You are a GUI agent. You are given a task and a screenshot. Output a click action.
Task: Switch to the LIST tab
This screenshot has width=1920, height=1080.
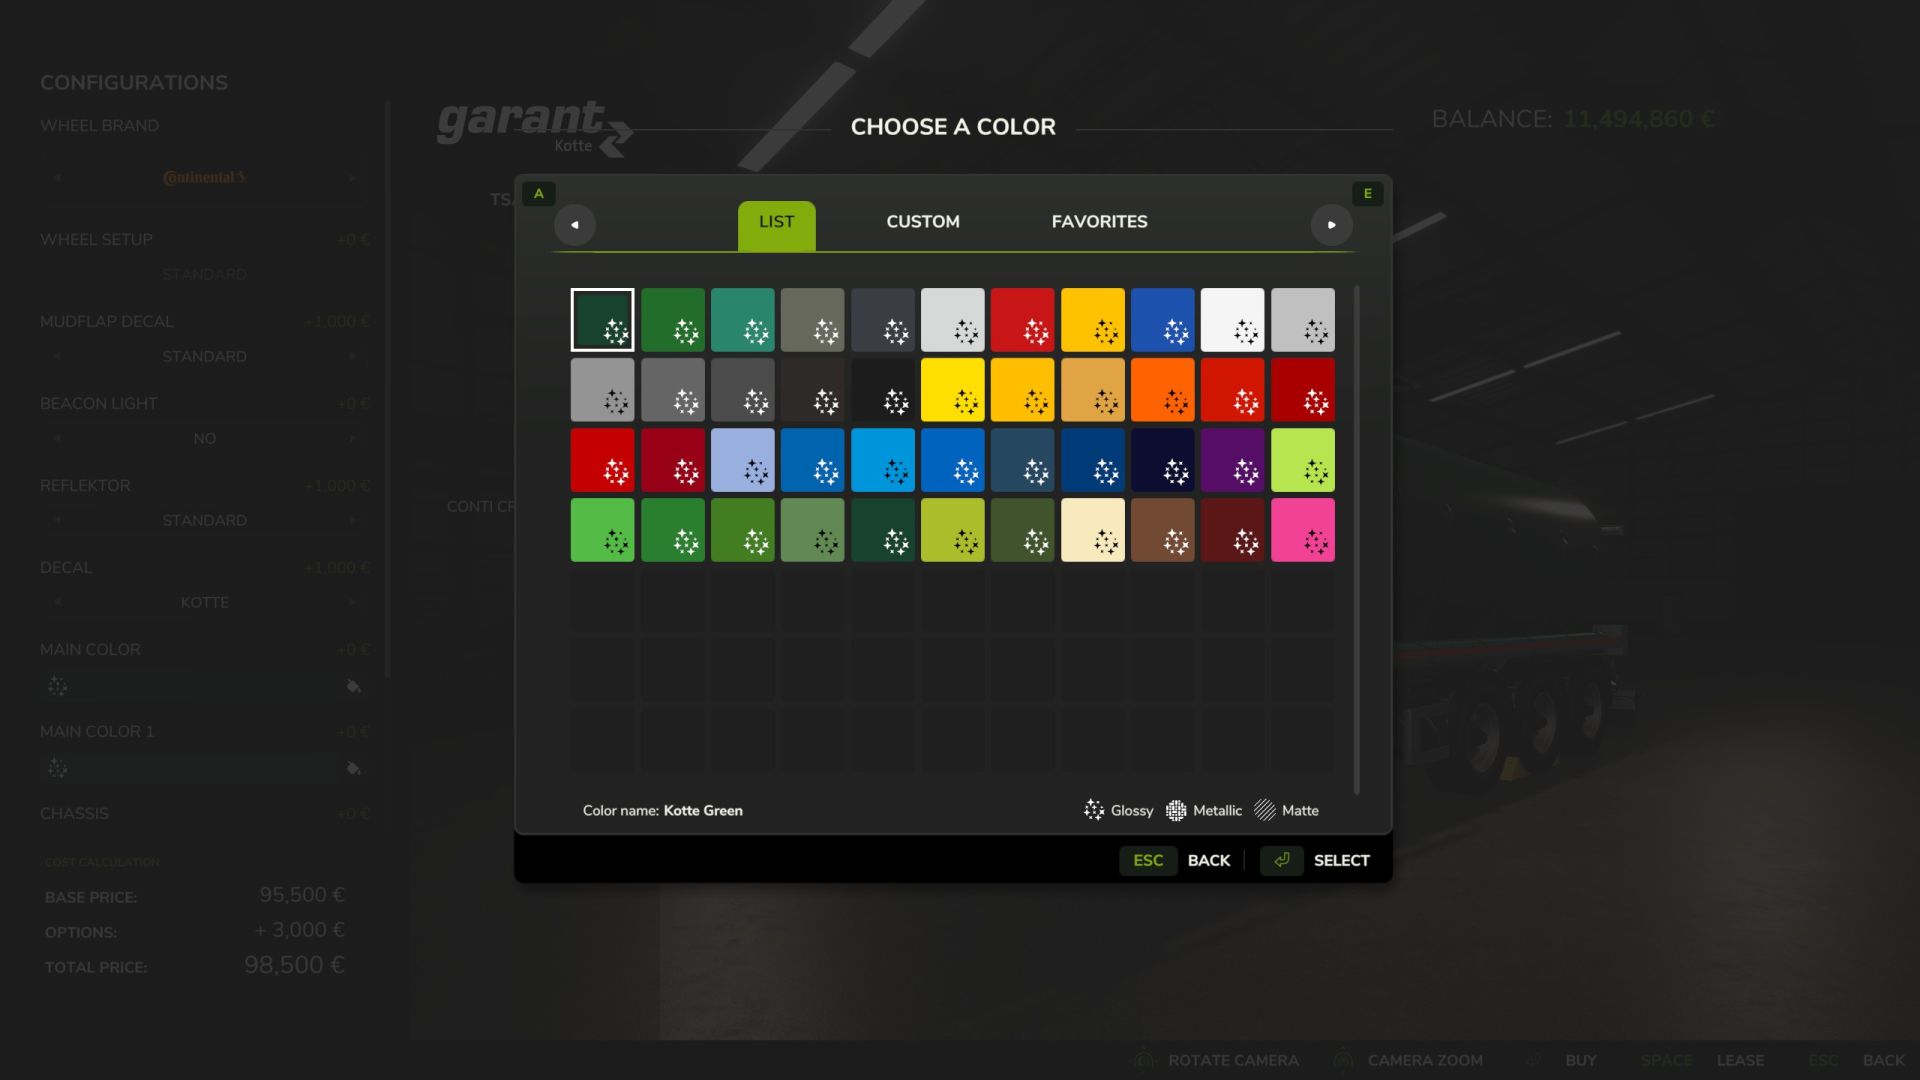(776, 223)
